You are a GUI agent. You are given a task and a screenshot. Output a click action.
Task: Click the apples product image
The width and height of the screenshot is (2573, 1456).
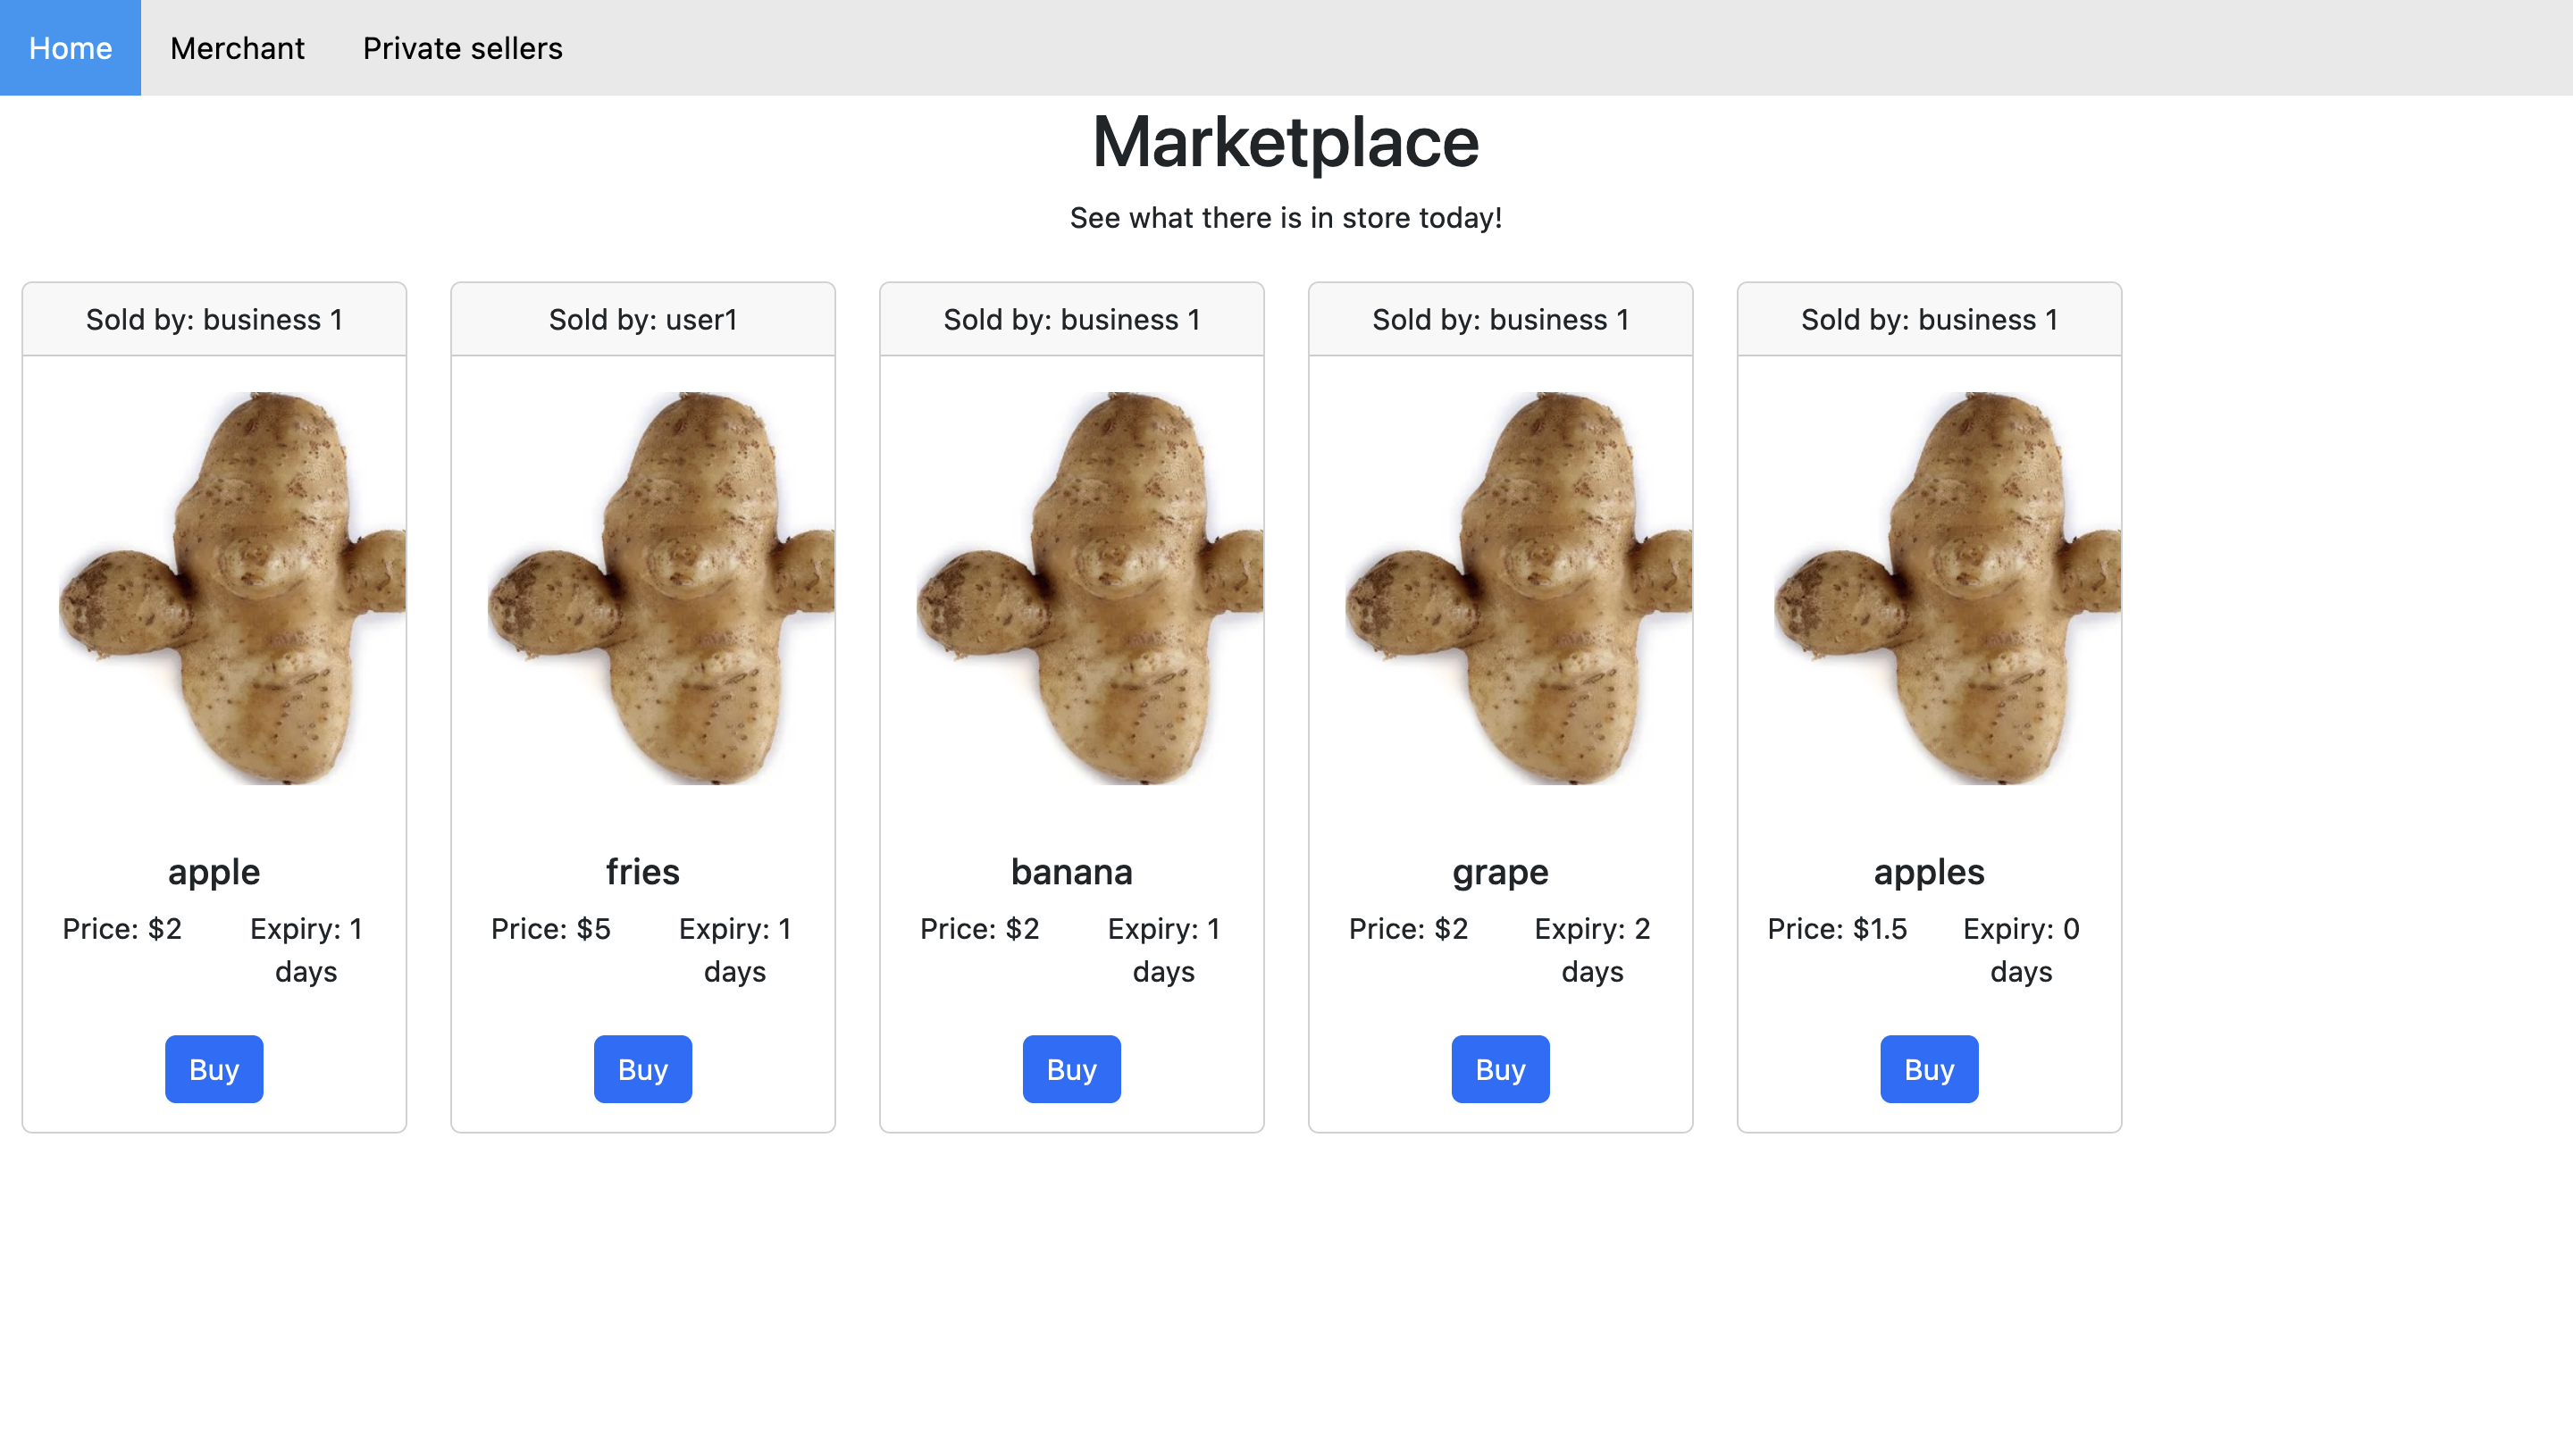(1948, 588)
